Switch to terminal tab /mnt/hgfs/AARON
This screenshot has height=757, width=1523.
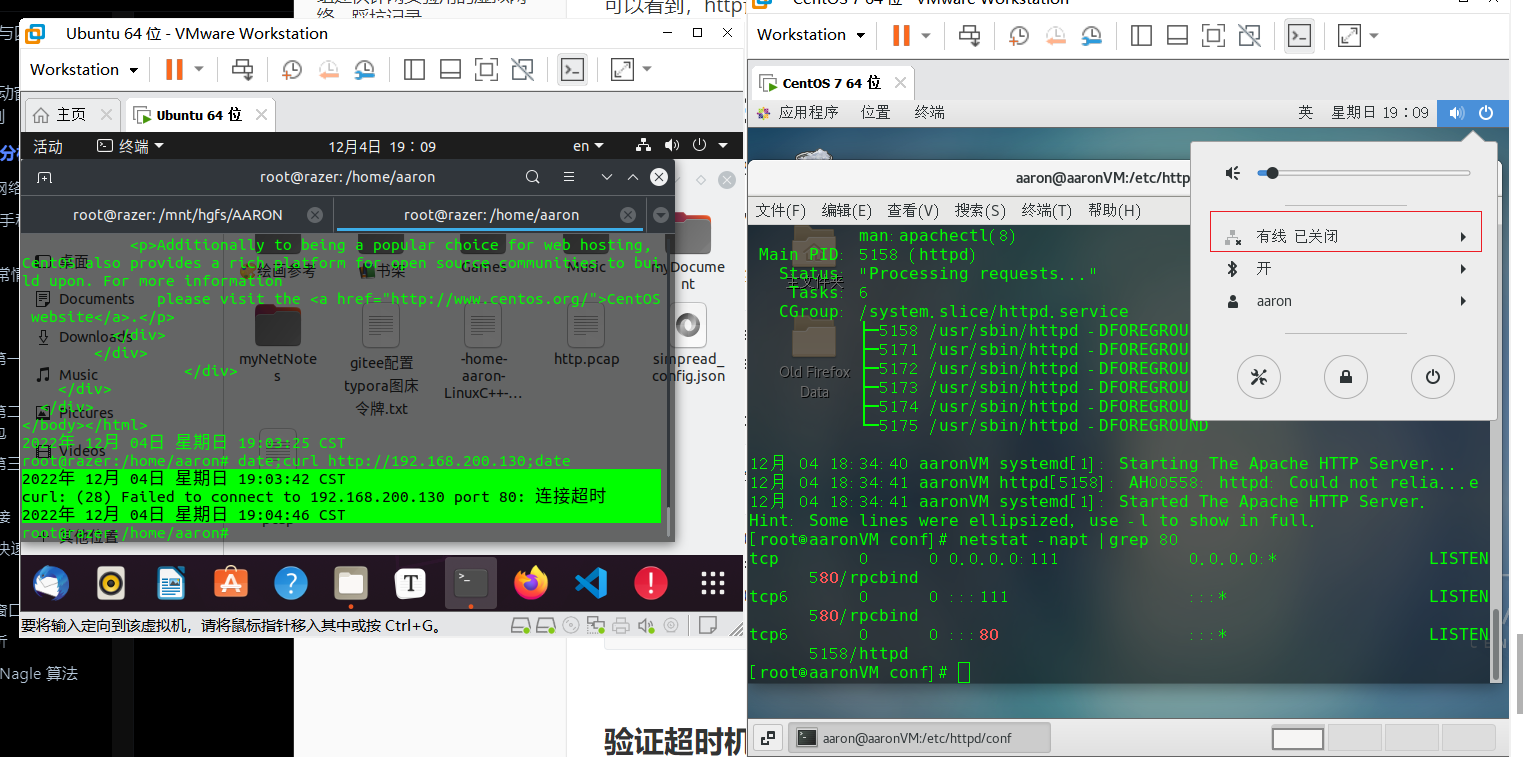click(177, 214)
